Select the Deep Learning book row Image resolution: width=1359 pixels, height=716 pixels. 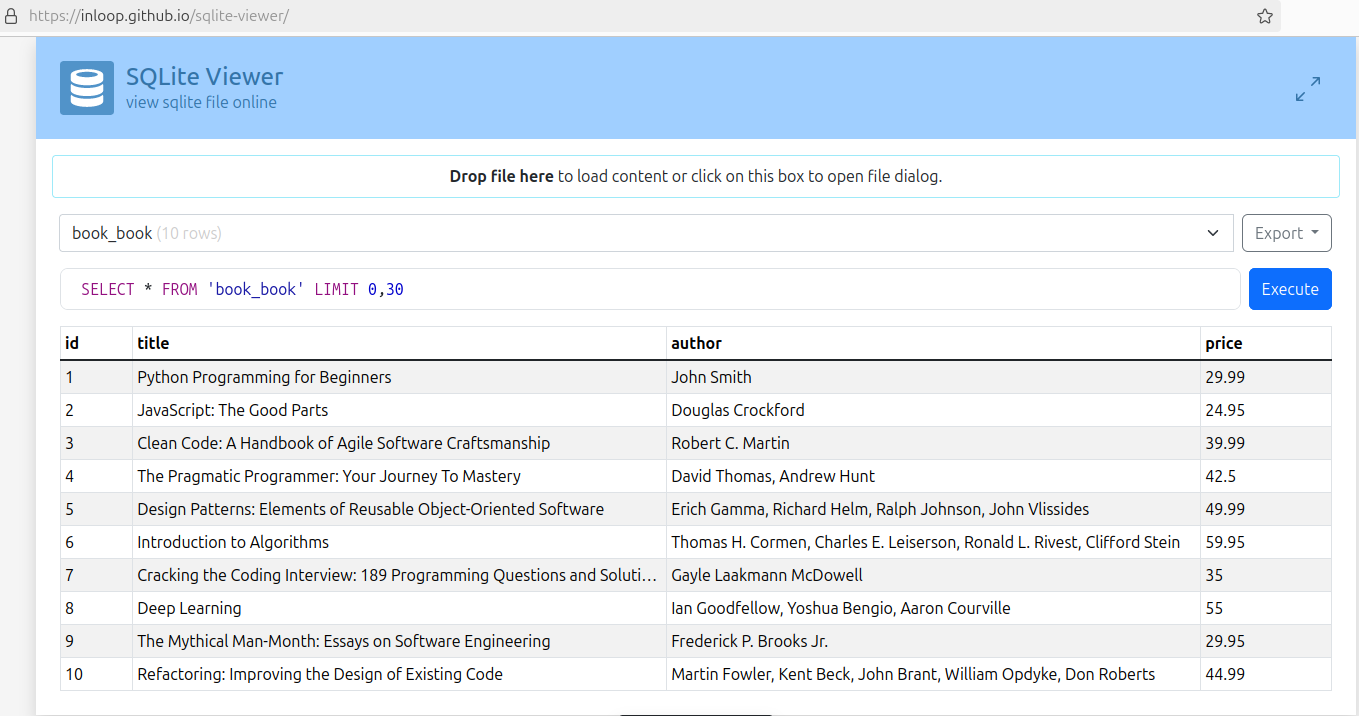[x=189, y=608]
